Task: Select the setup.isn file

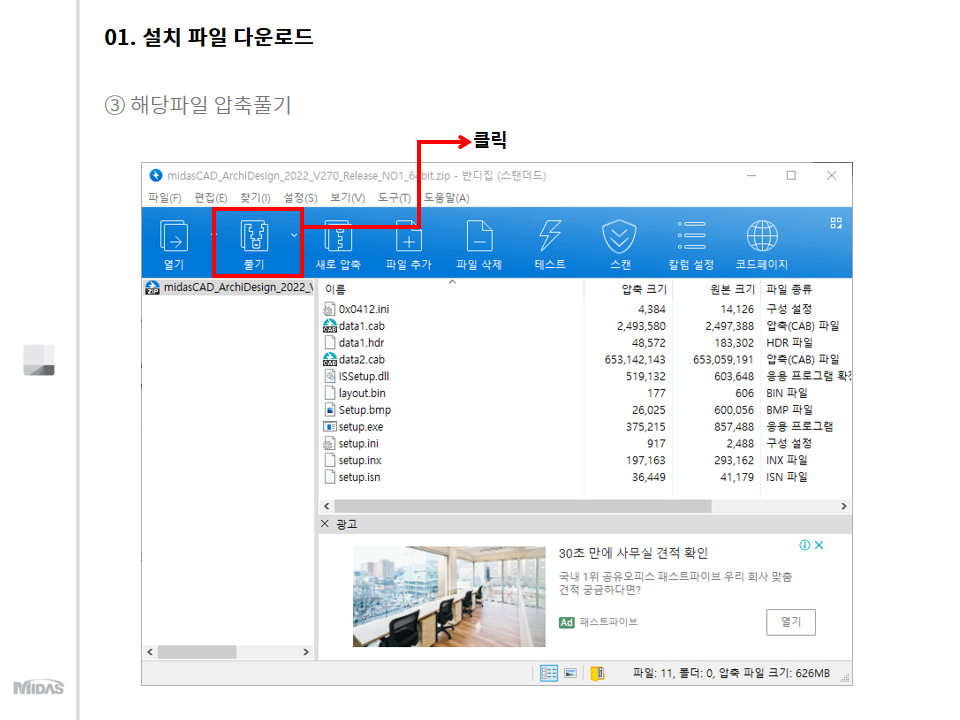Action: click(359, 477)
